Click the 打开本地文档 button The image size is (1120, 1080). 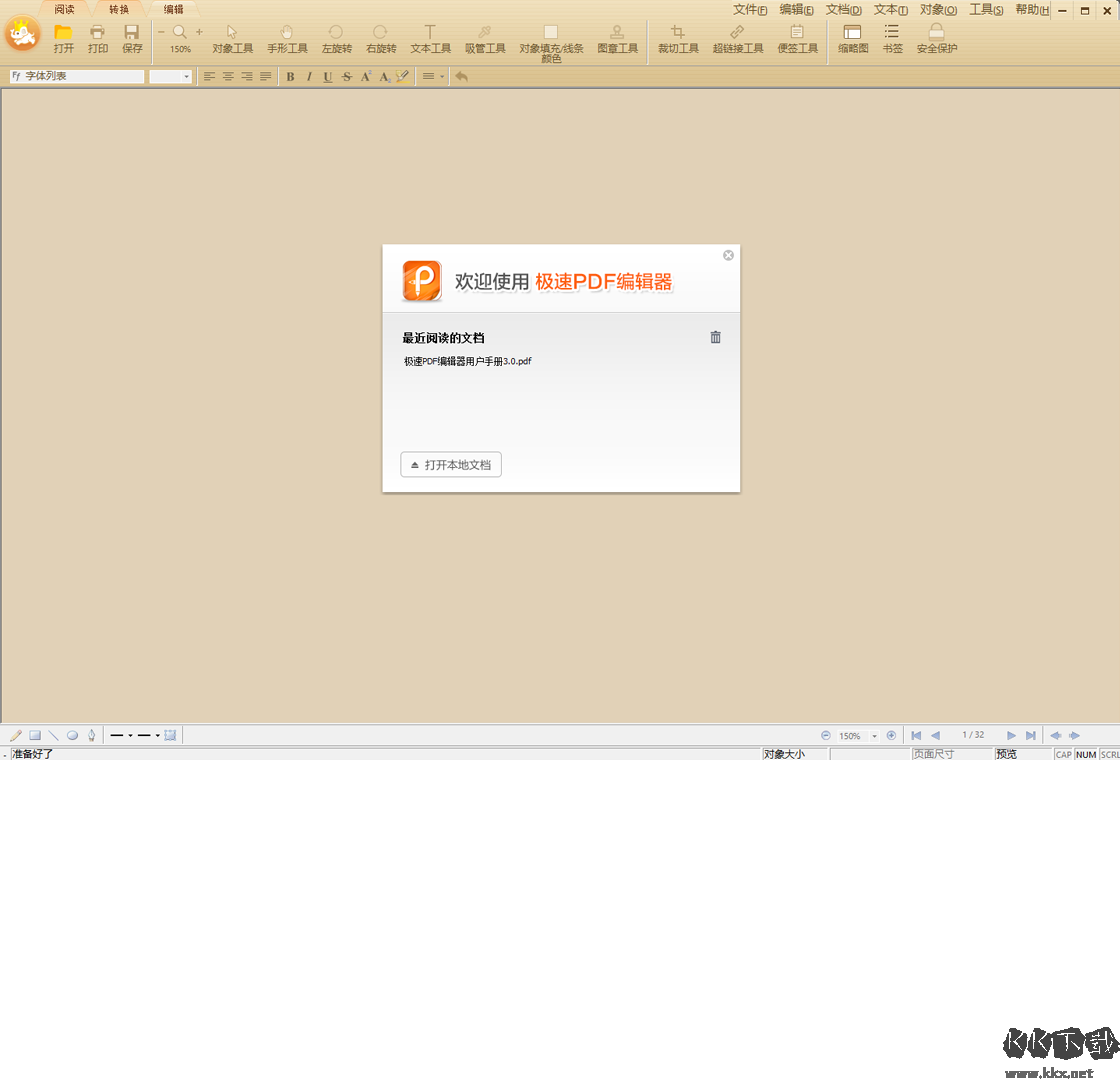point(451,464)
